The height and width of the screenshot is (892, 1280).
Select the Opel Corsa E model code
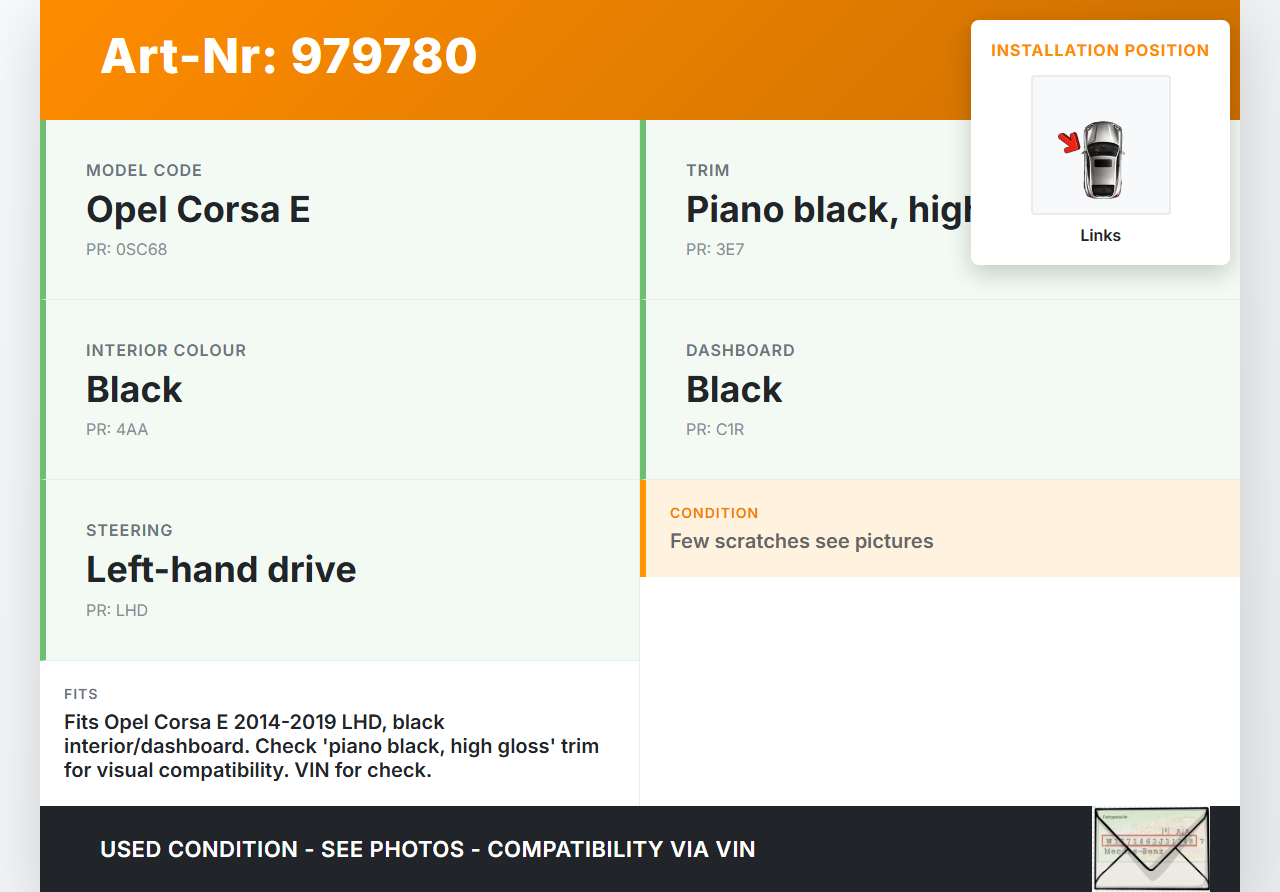(x=198, y=210)
